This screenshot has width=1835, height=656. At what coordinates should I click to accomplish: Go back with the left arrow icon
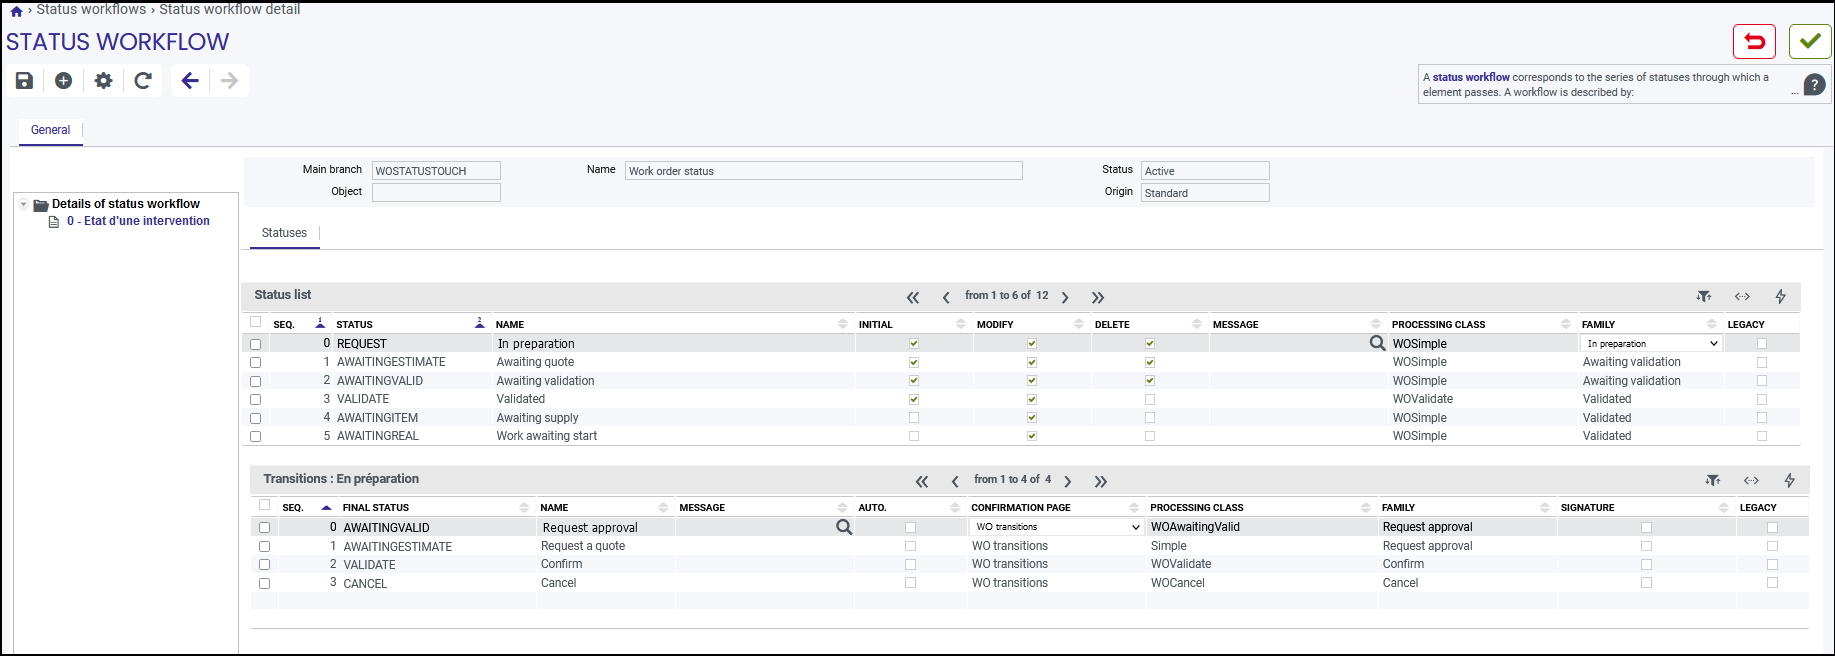pyautogui.click(x=190, y=81)
